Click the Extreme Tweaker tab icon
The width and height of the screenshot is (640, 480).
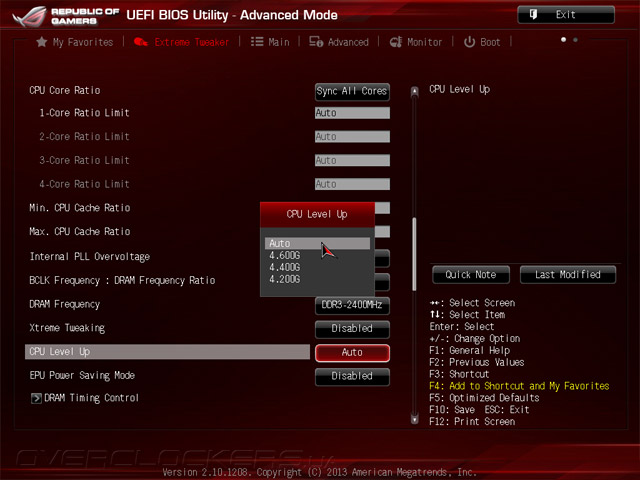pyautogui.click(x=141, y=42)
